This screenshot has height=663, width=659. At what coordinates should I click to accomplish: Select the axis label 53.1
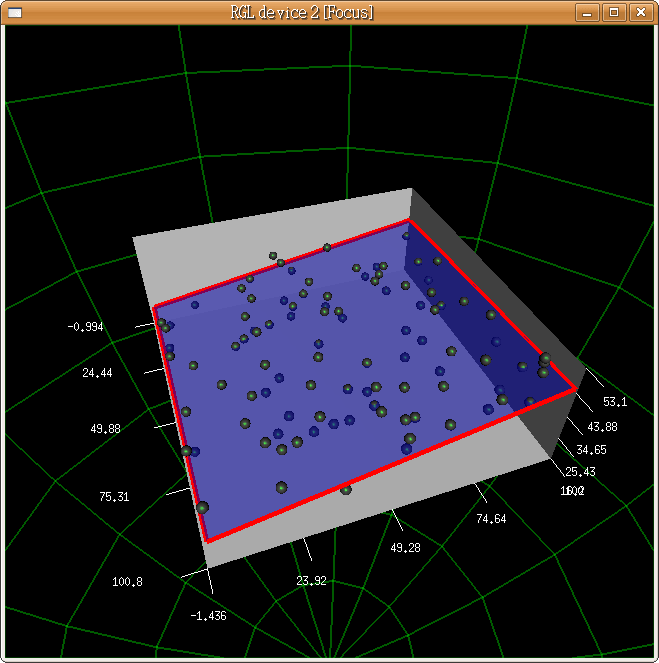(614, 402)
